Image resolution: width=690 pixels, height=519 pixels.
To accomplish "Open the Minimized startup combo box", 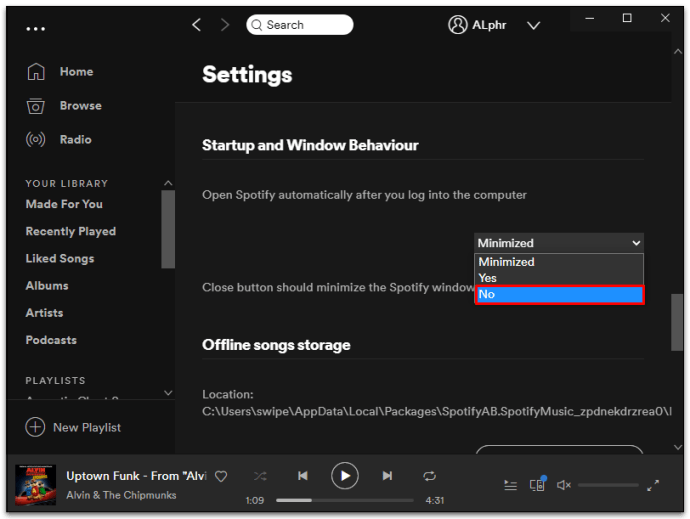I will [559, 243].
